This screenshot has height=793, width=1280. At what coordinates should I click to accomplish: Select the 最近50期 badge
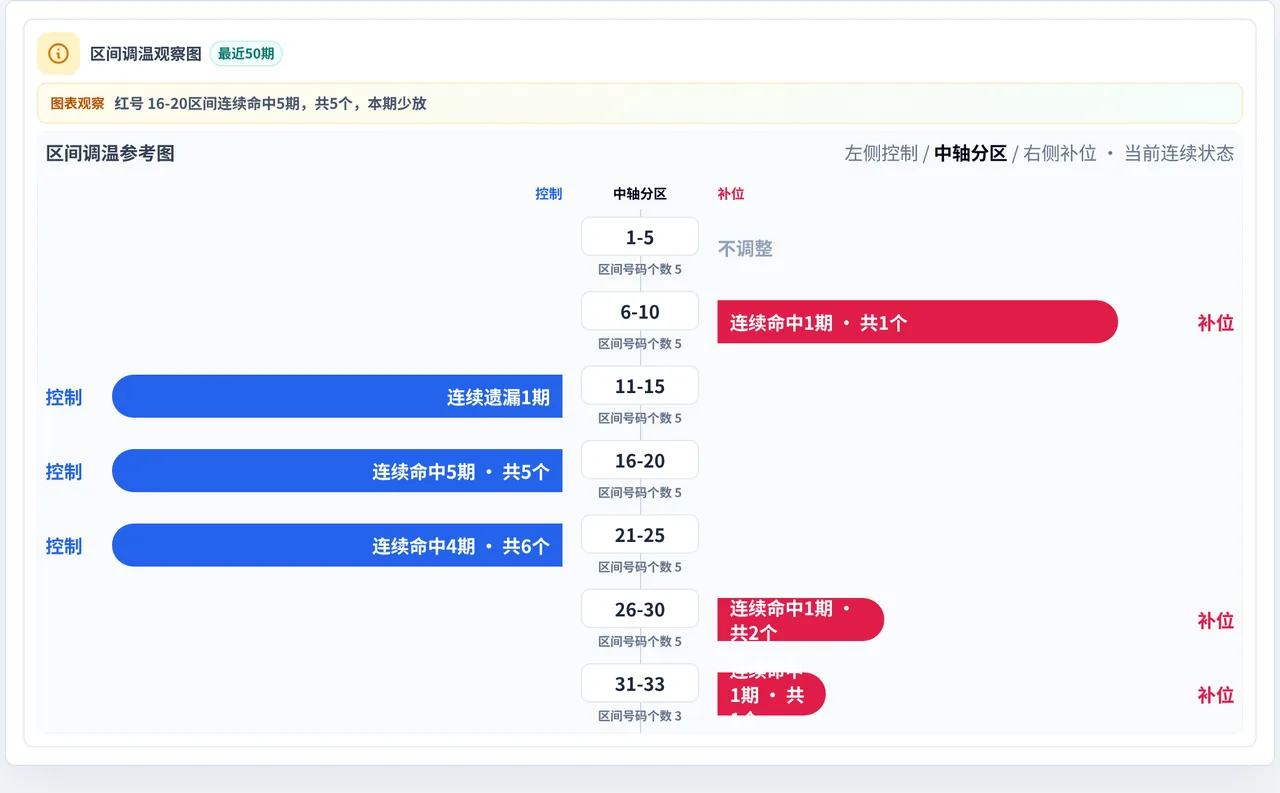(246, 54)
